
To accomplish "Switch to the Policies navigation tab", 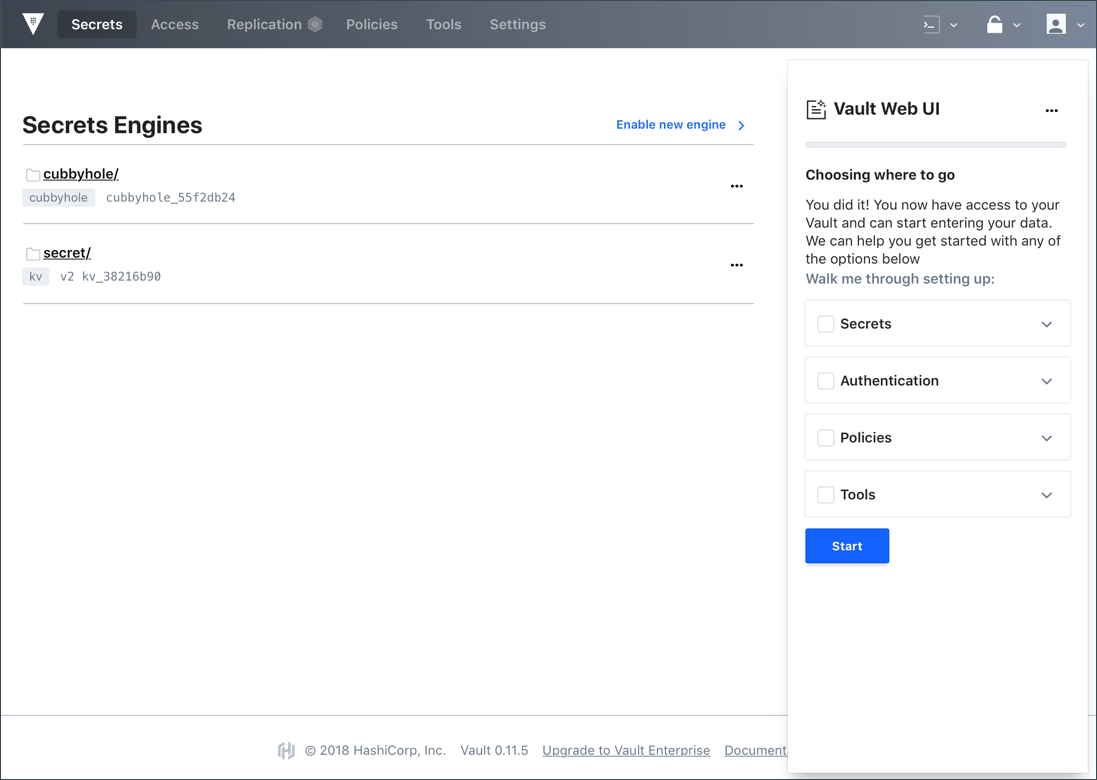I will [x=371, y=24].
